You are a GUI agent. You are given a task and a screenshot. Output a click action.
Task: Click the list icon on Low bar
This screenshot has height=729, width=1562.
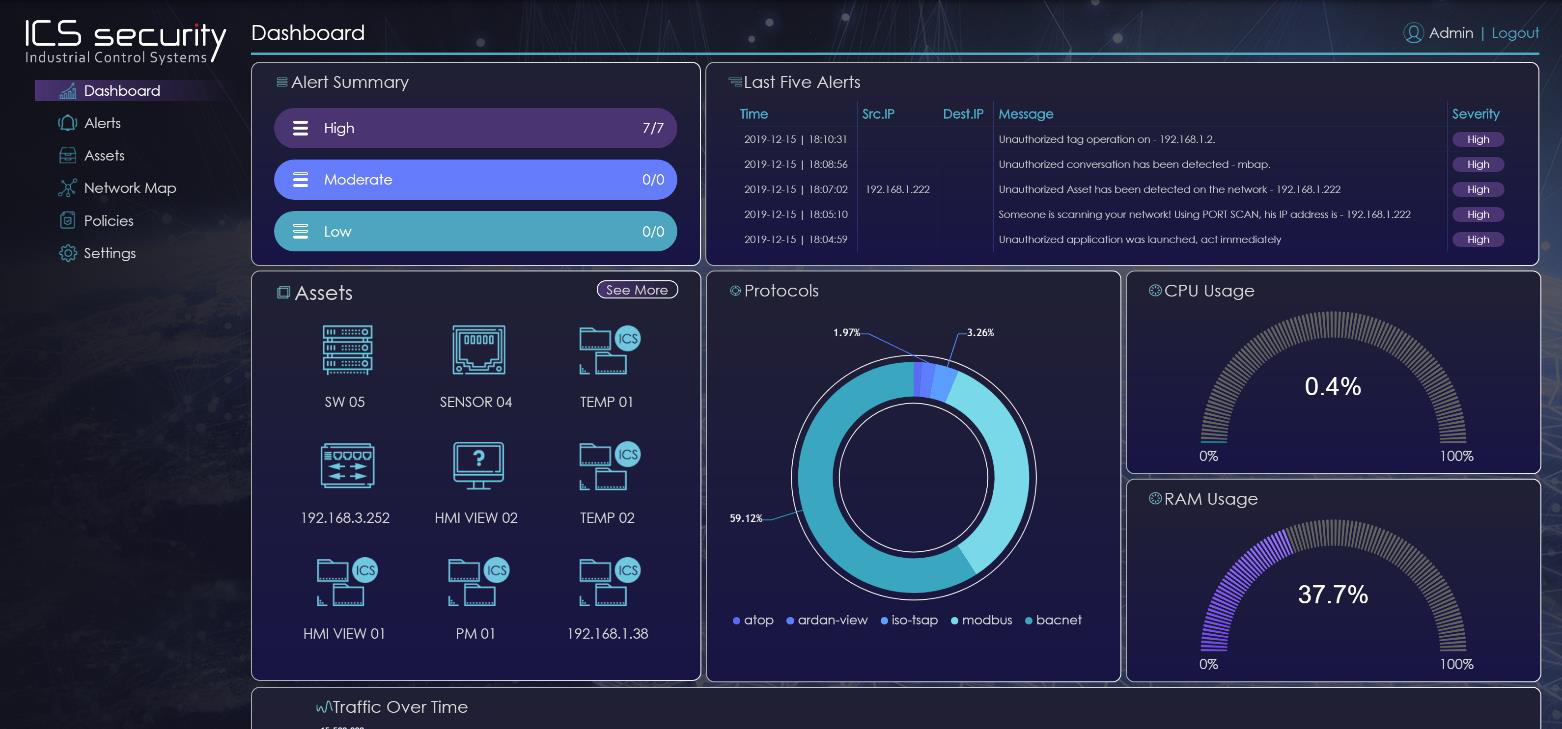[300, 232]
